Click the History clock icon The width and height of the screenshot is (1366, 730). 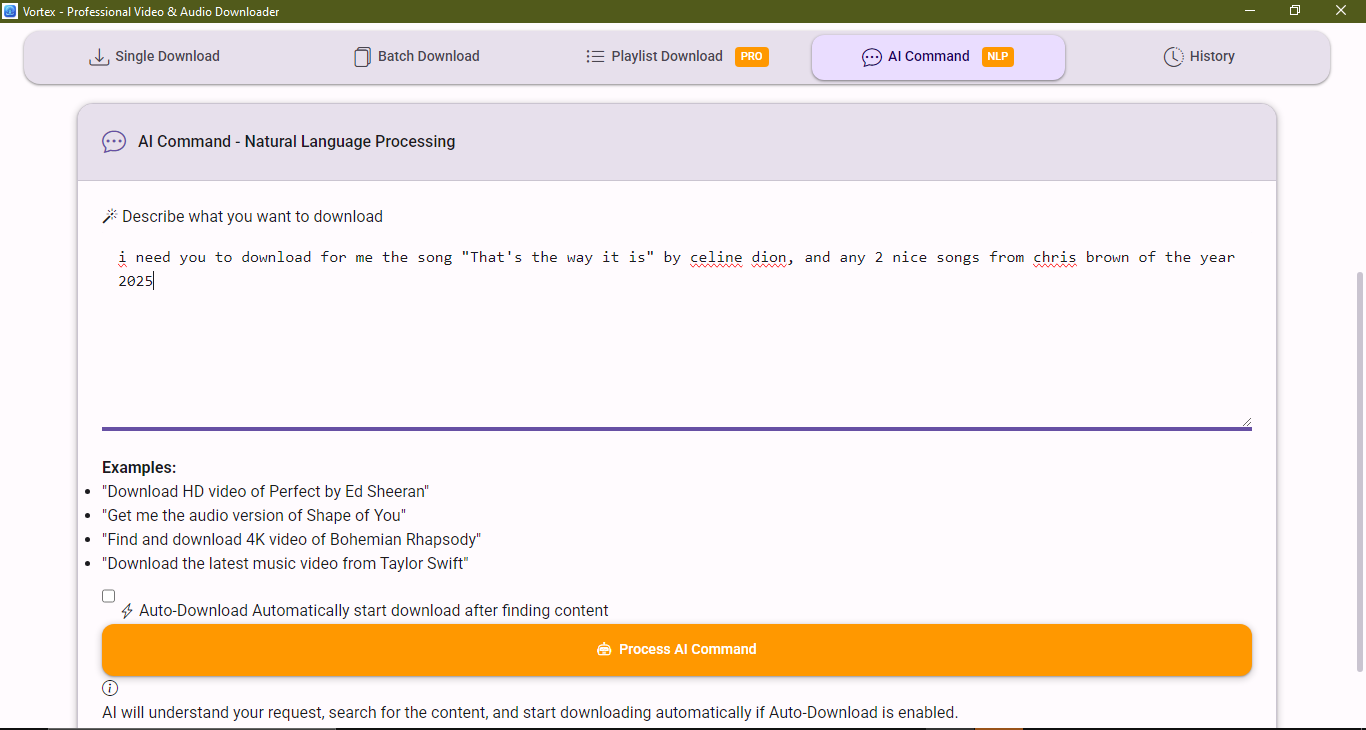pos(1173,57)
